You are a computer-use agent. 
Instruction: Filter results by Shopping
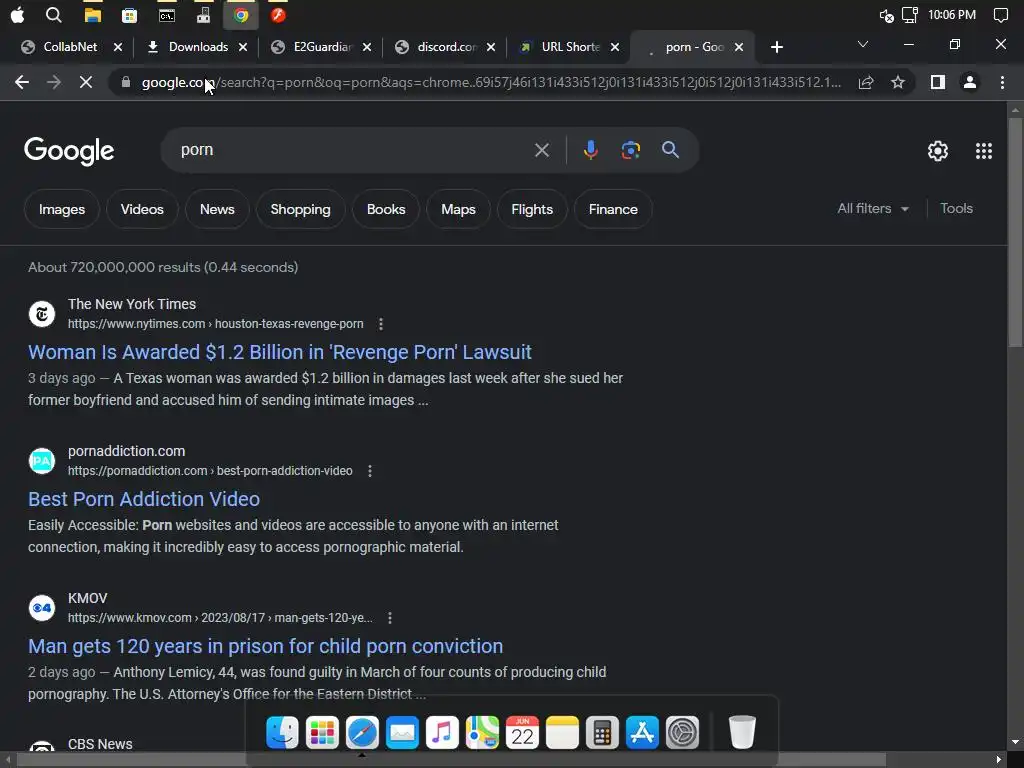click(x=300, y=209)
